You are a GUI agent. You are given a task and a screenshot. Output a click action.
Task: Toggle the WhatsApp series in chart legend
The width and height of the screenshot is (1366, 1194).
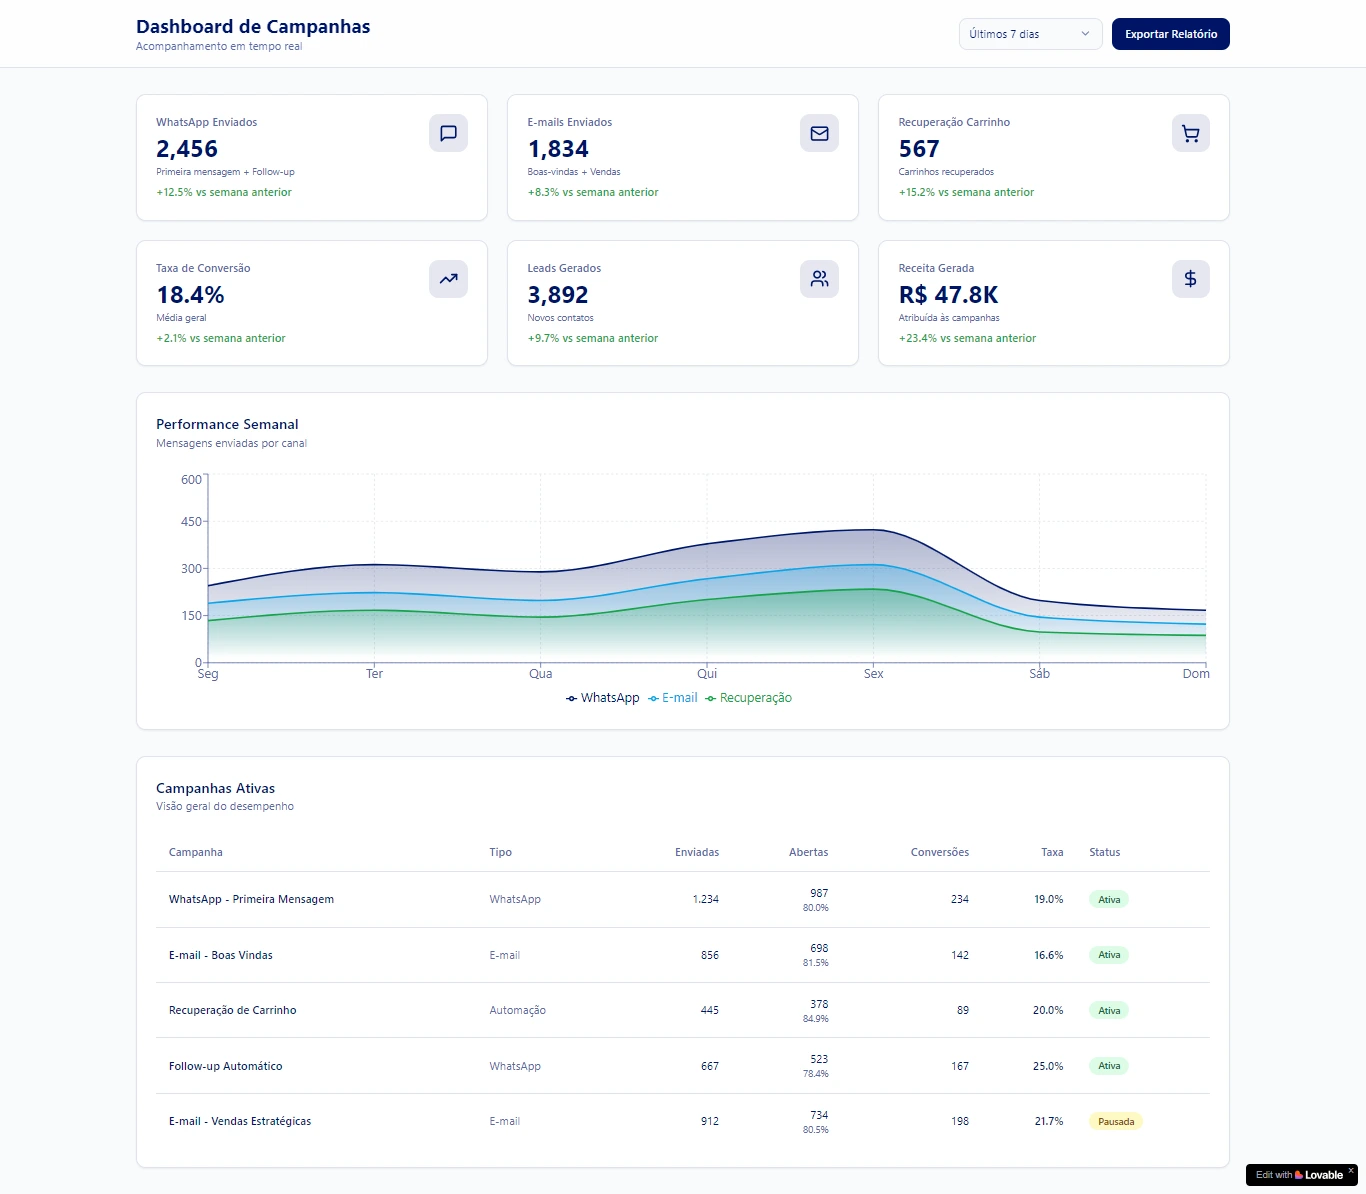tap(602, 698)
